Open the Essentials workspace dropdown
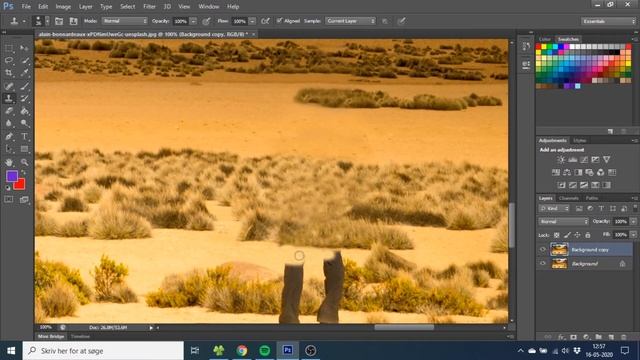This screenshot has height=360, width=640. coord(608,21)
